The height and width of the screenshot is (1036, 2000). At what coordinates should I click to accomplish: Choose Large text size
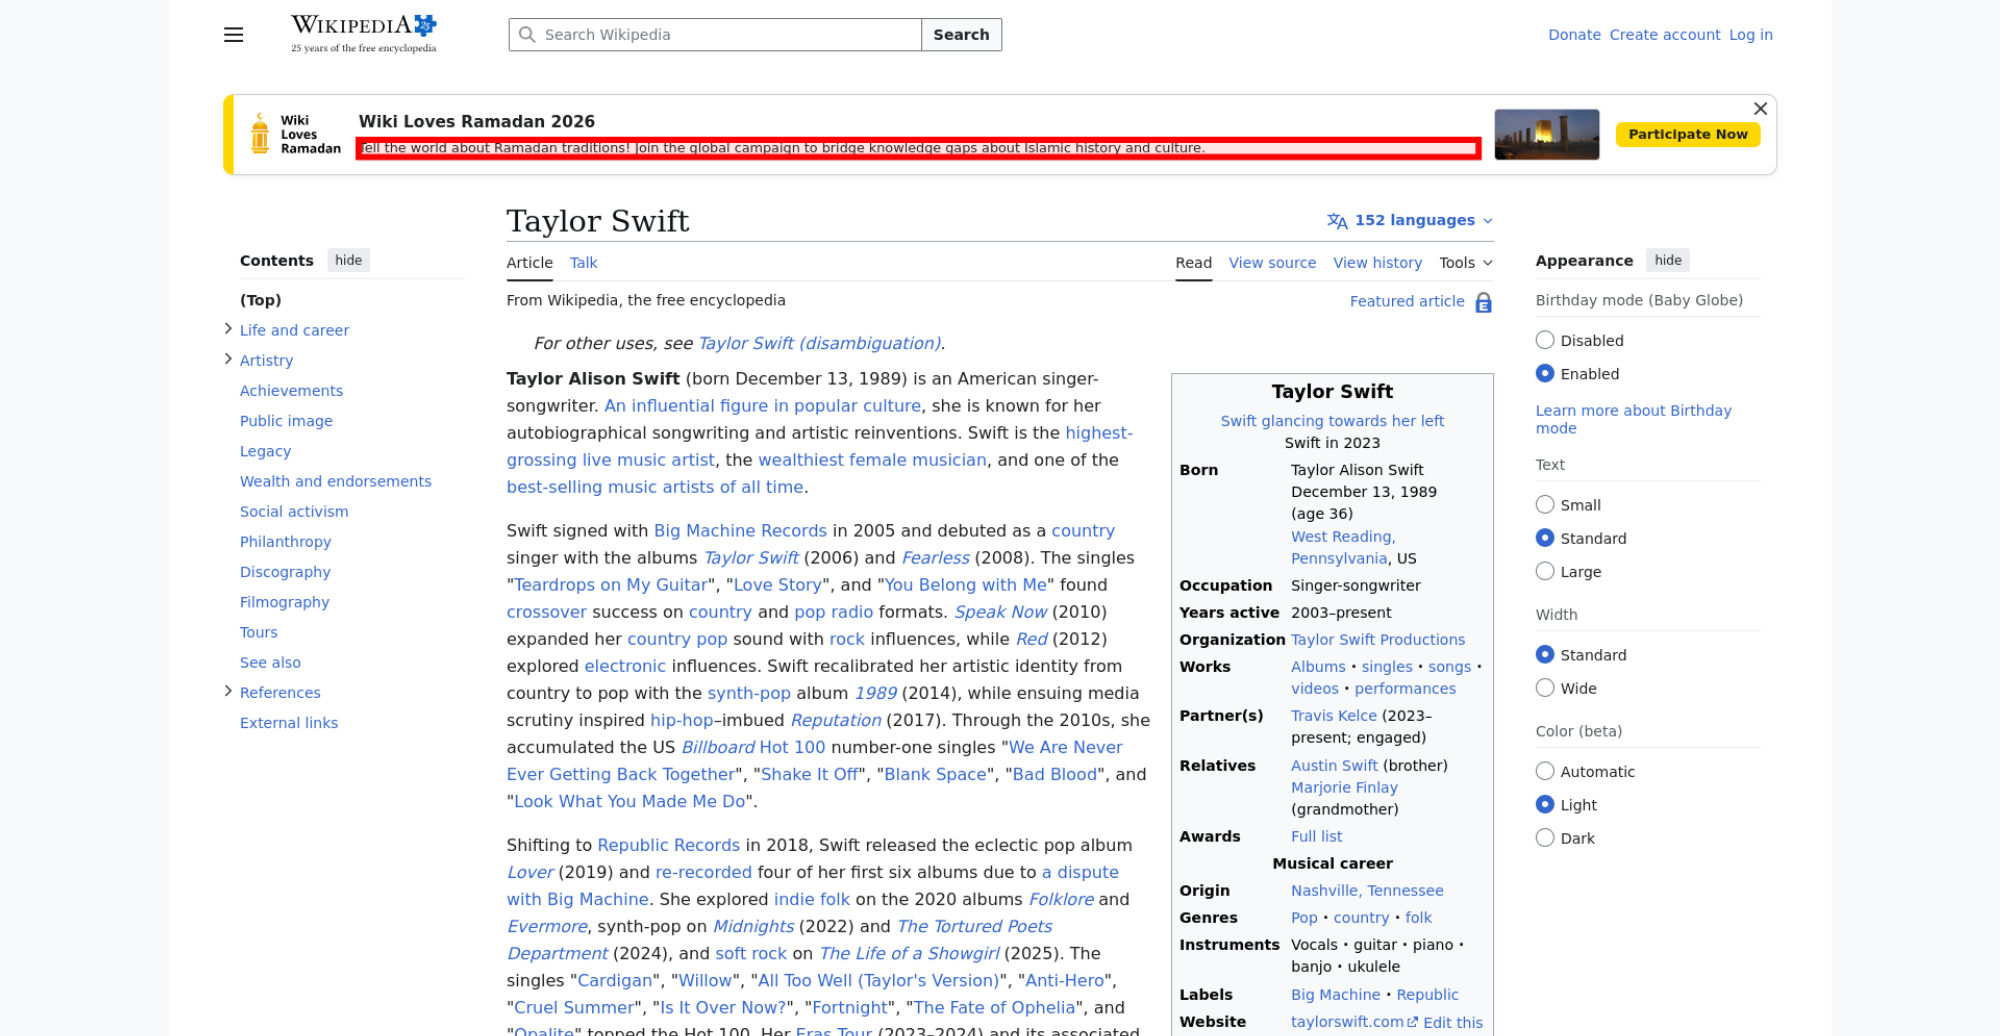[1545, 571]
